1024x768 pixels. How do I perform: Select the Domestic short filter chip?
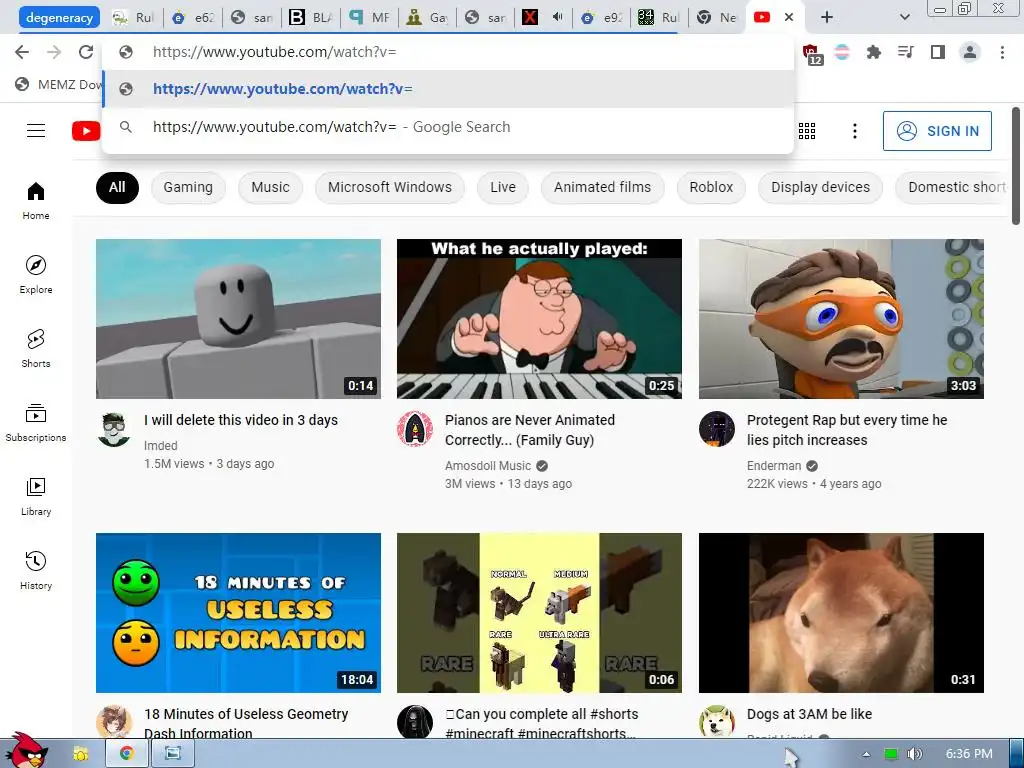pos(951,187)
